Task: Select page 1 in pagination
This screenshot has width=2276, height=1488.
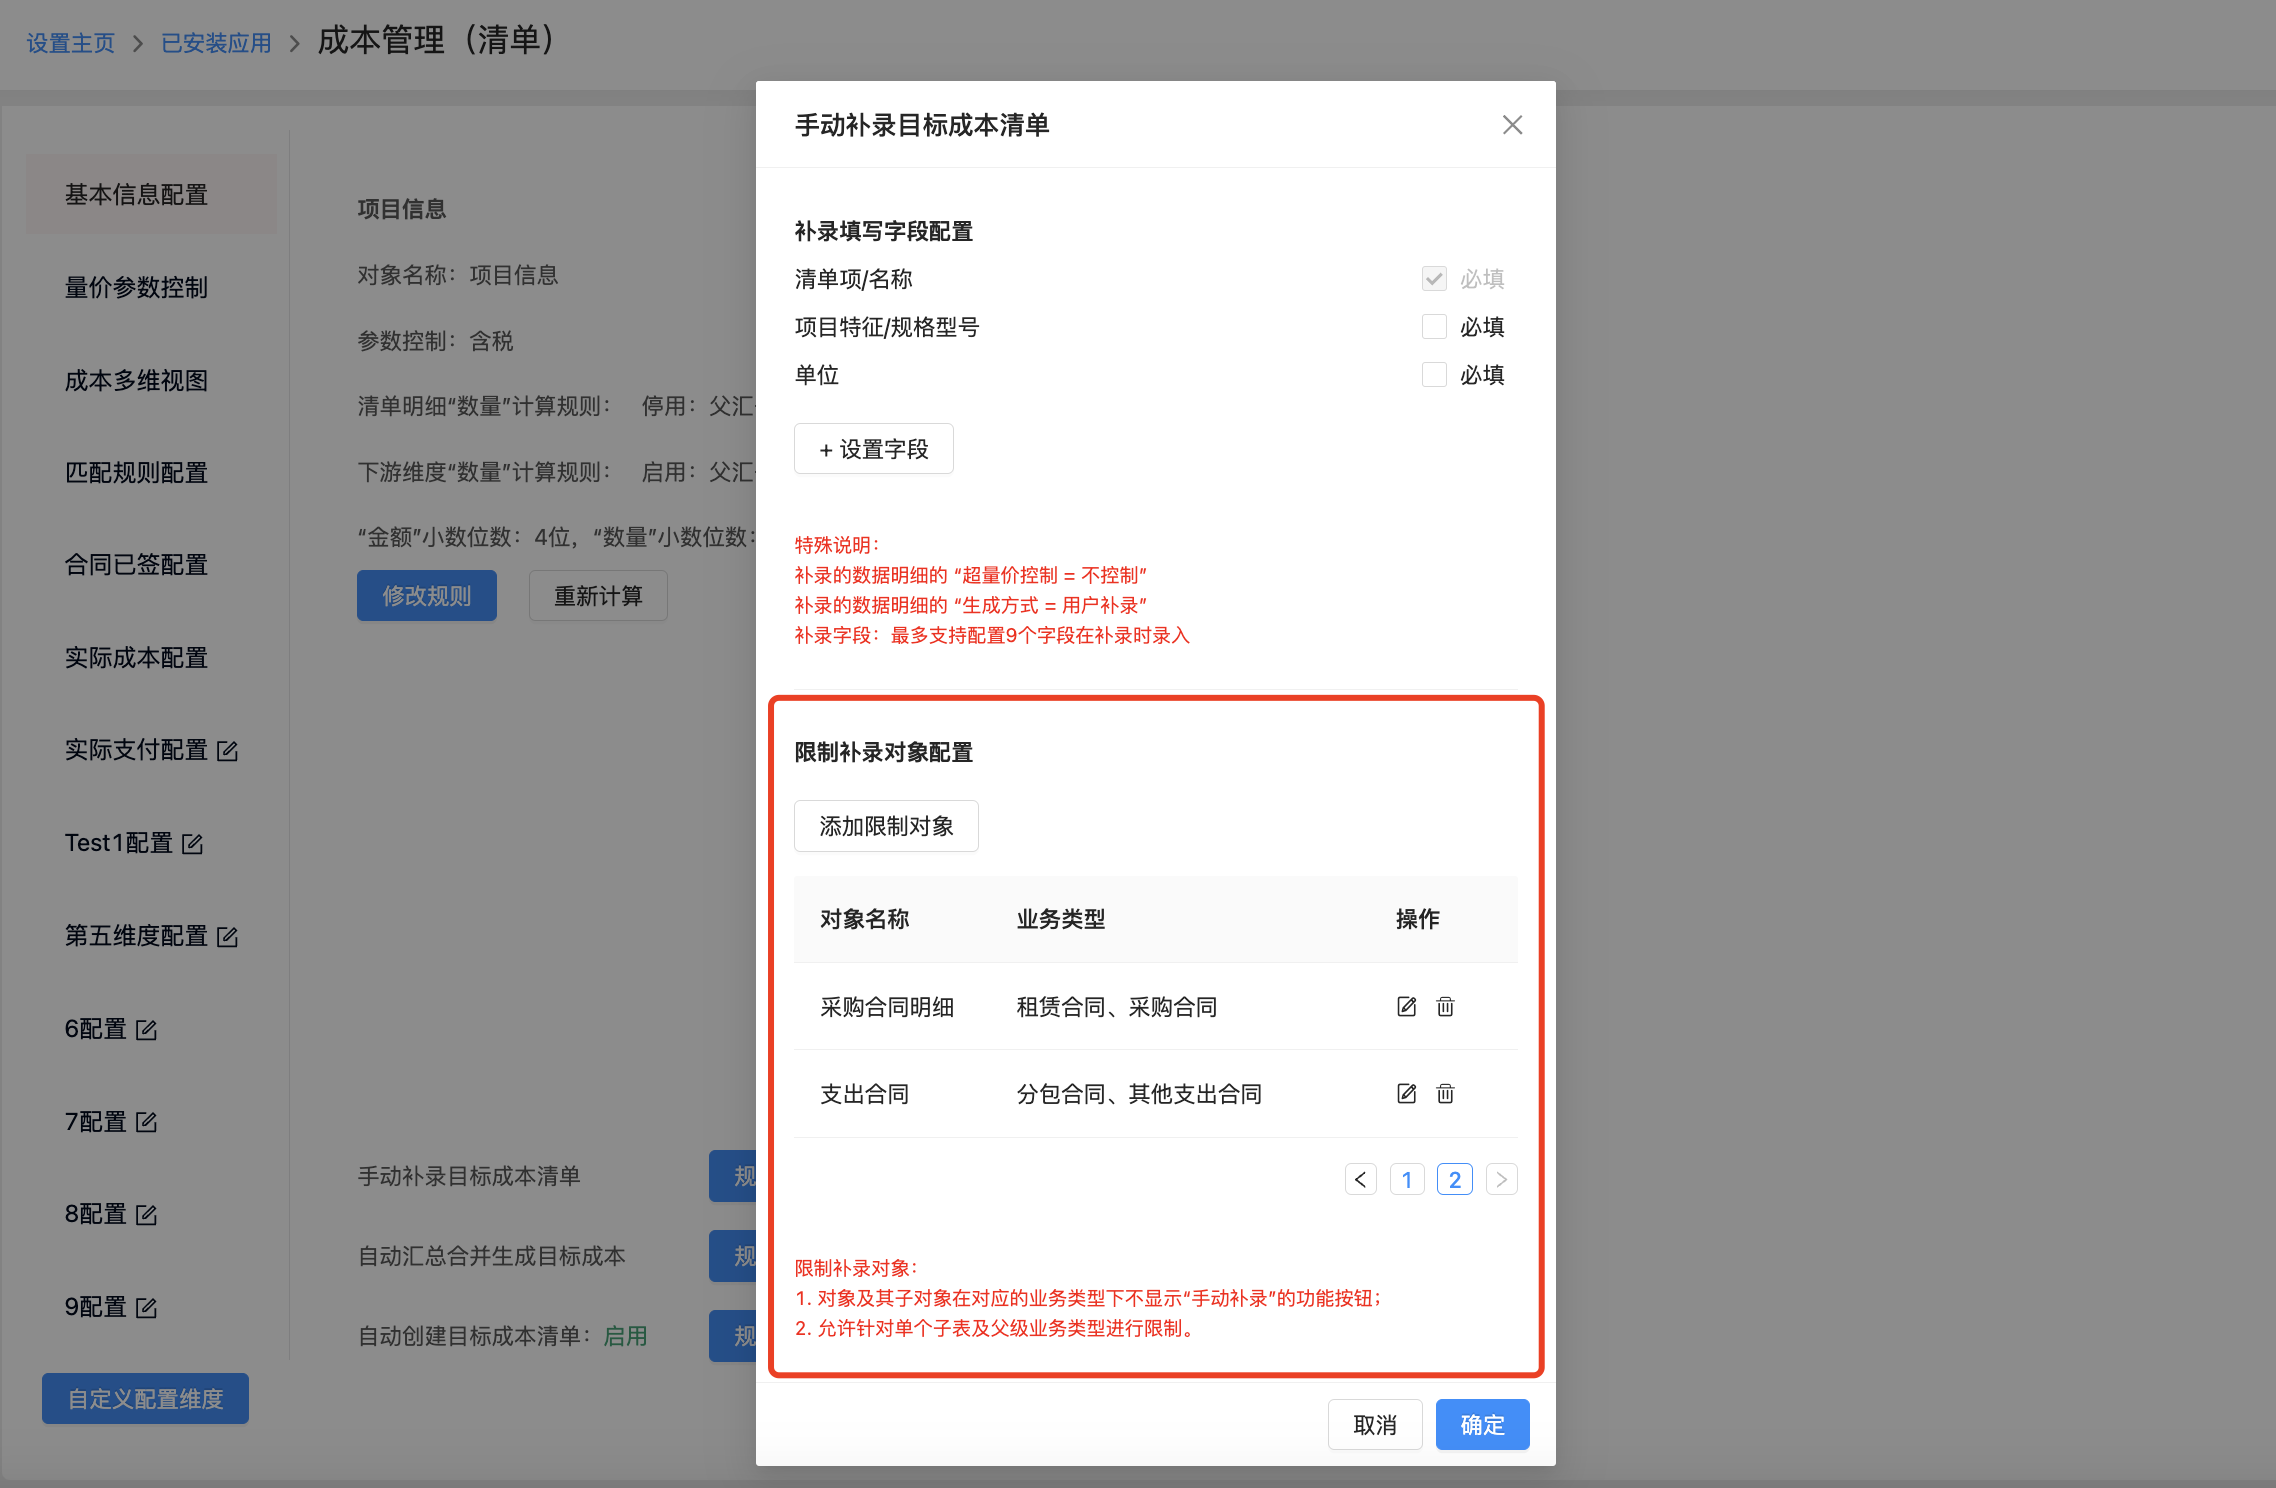Action: tap(1407, 1180)
